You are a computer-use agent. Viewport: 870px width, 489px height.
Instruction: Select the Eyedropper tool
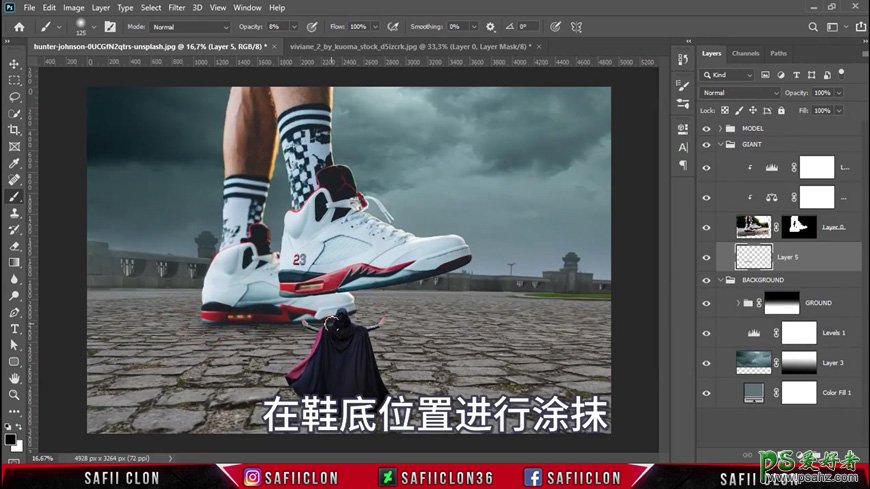(x=14, y=163)
